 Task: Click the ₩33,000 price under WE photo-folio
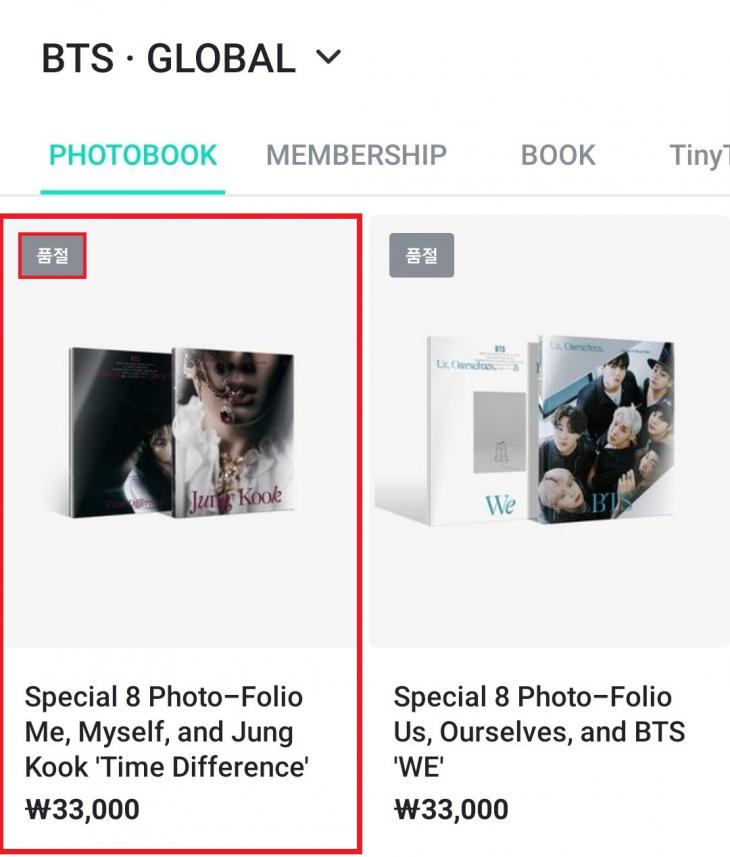click(x=451, y=809)
